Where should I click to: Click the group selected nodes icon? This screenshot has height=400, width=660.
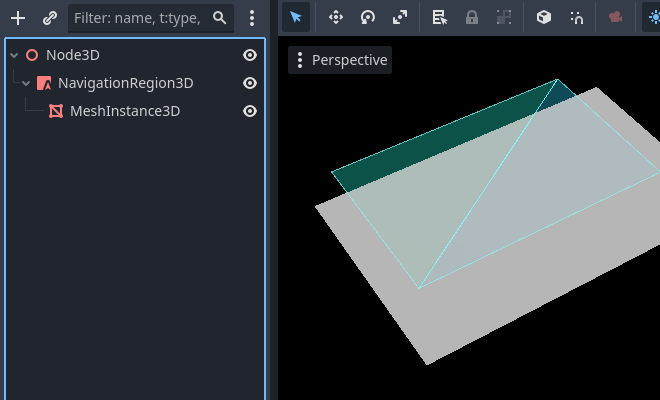click(x=503, y=17)
